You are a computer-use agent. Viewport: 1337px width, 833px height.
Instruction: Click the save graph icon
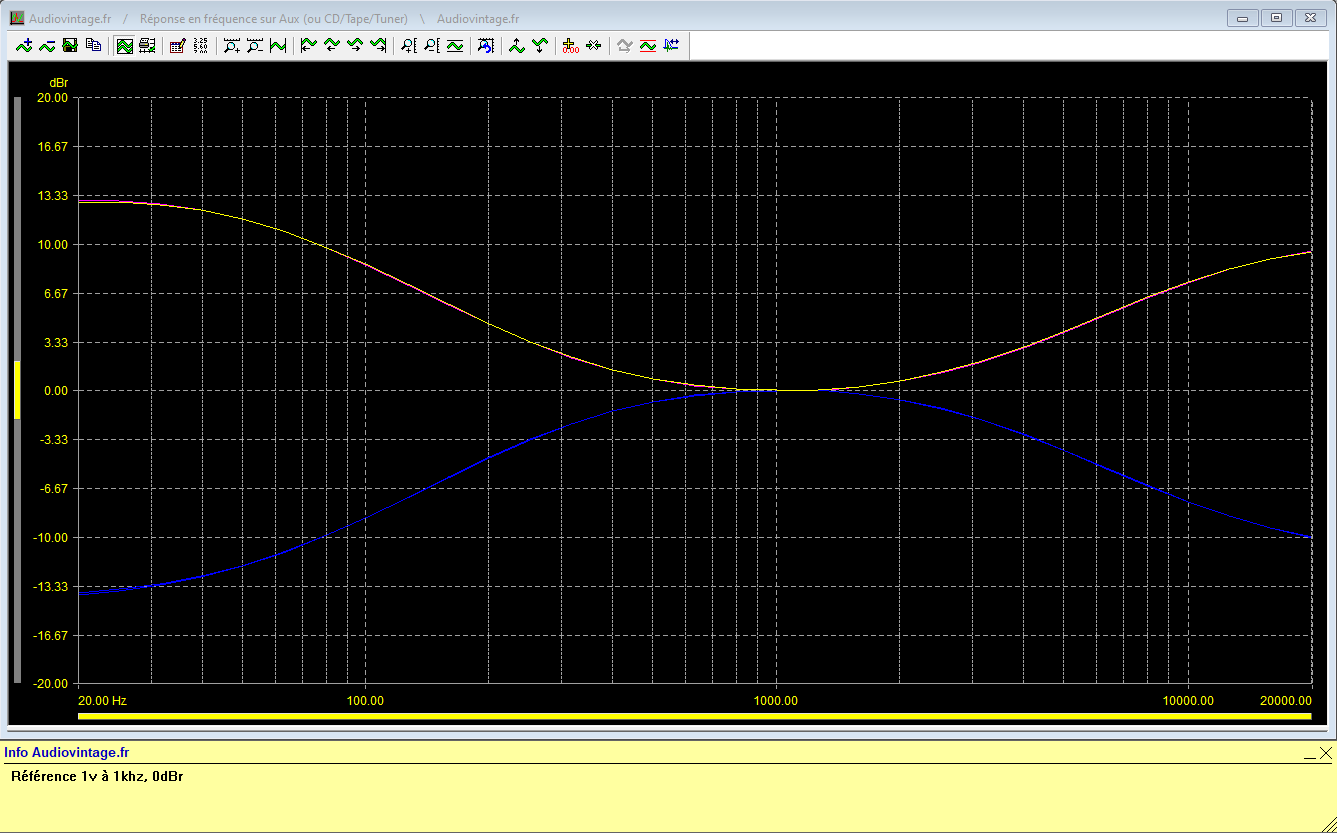click(x=70, y=45)
